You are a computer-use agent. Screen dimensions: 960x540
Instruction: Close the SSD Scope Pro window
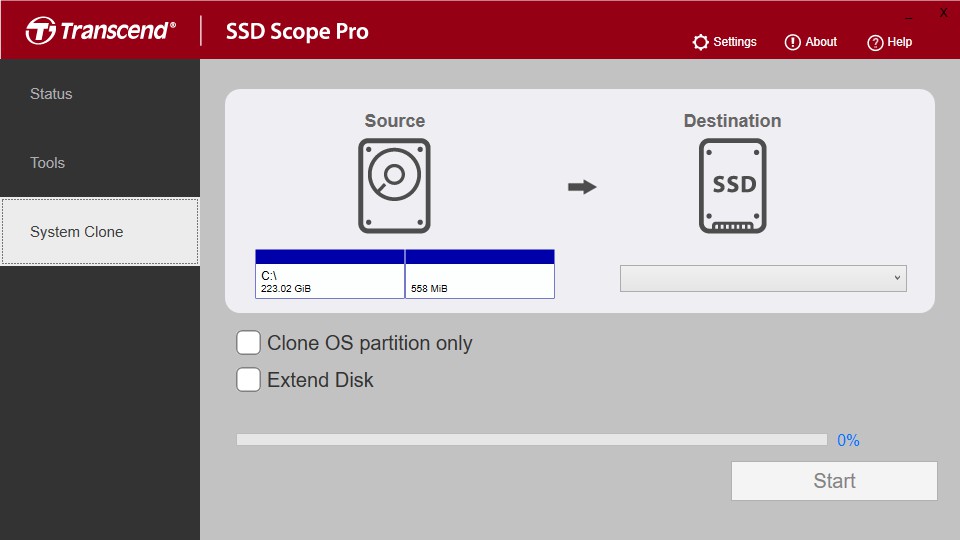[943, 13]
